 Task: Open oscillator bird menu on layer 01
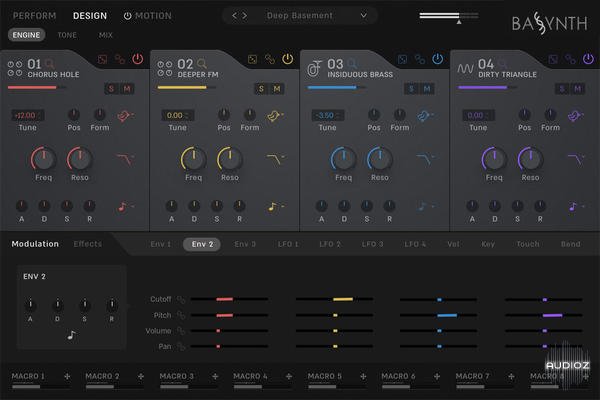click(x=126, y=116)
